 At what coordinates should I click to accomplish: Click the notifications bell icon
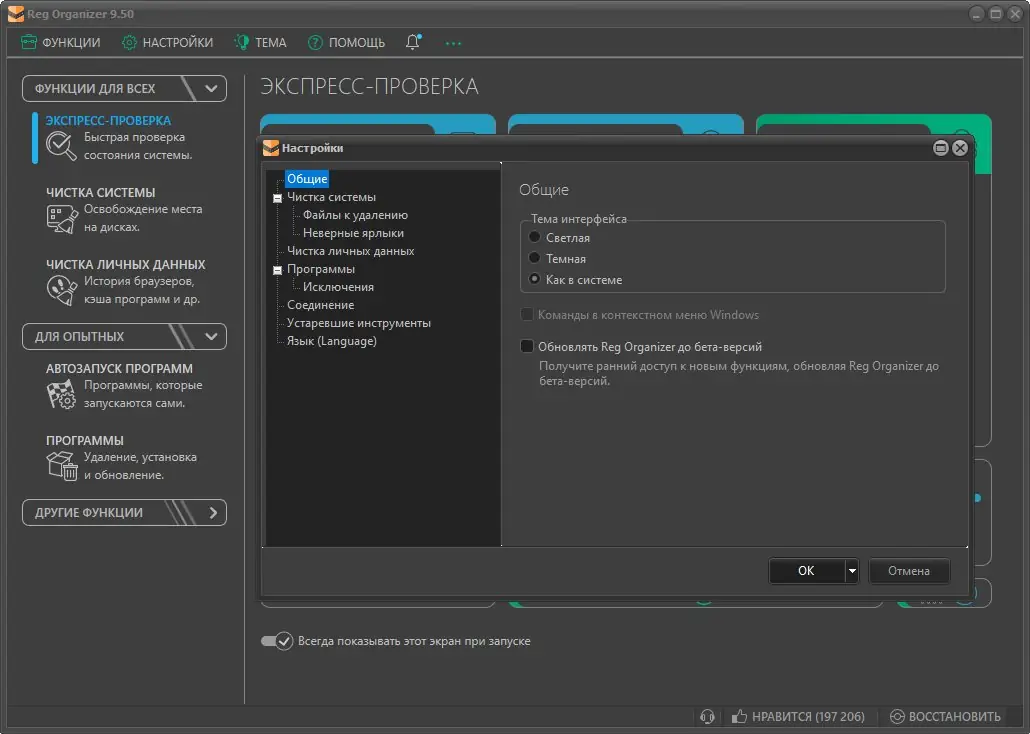[413, 42]
